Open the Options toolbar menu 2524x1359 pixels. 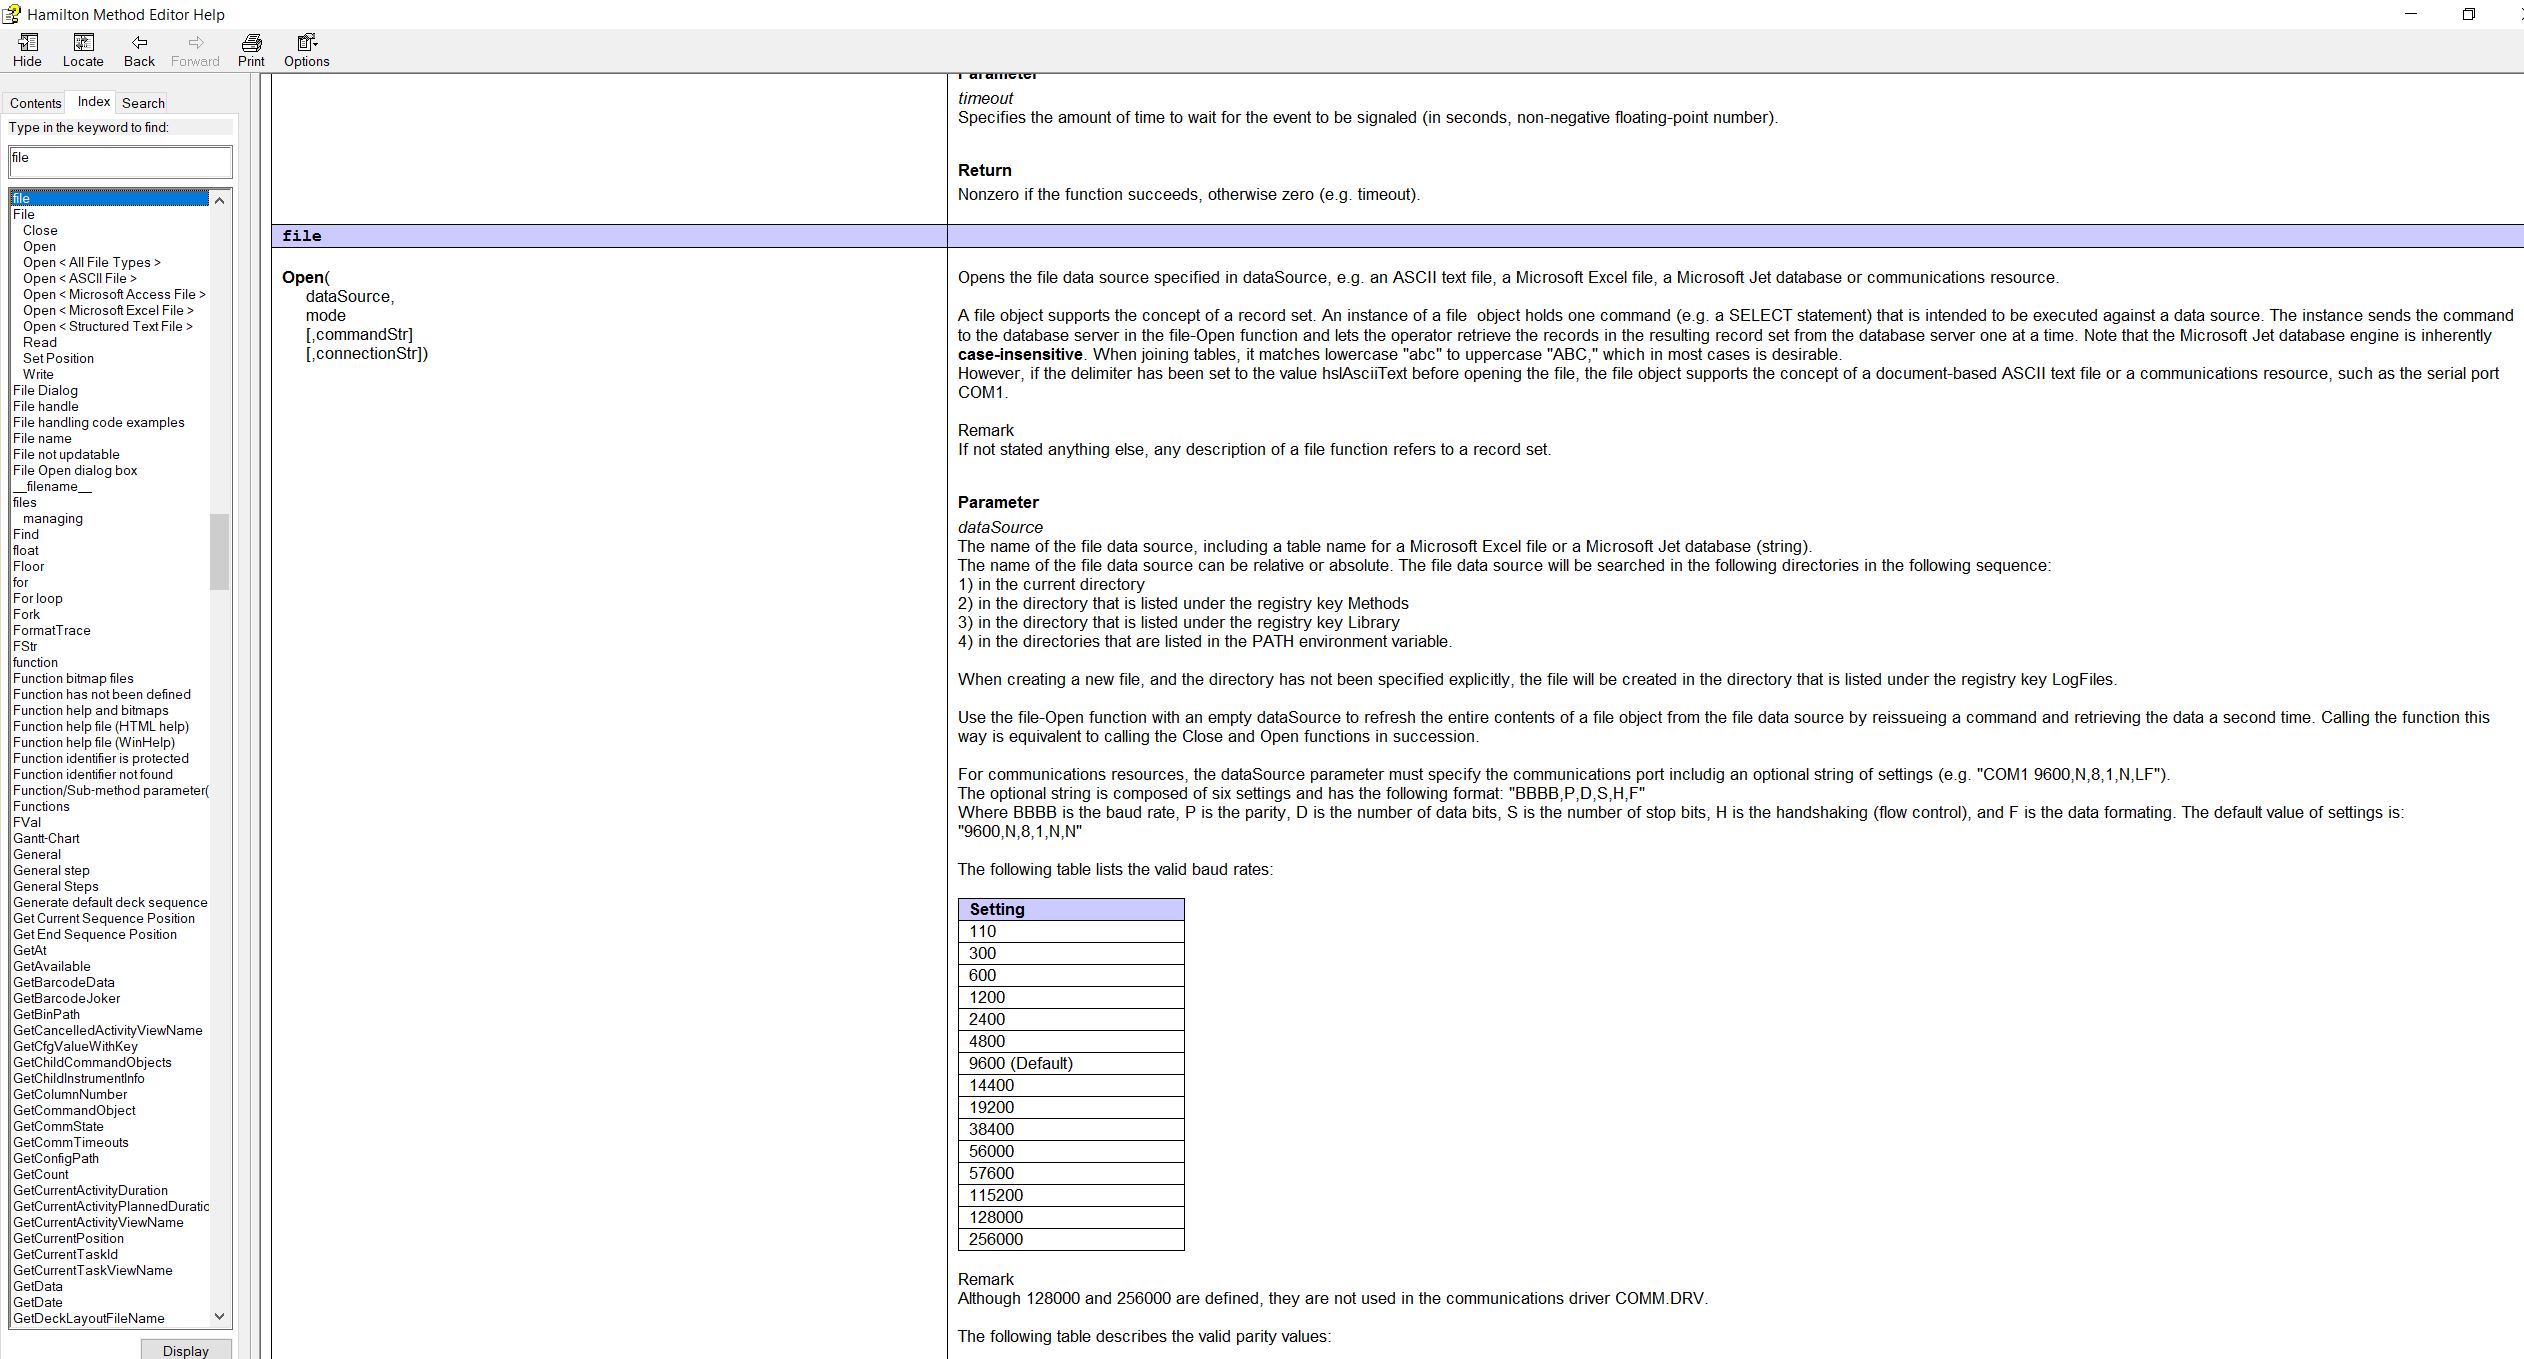click(306, 50)
